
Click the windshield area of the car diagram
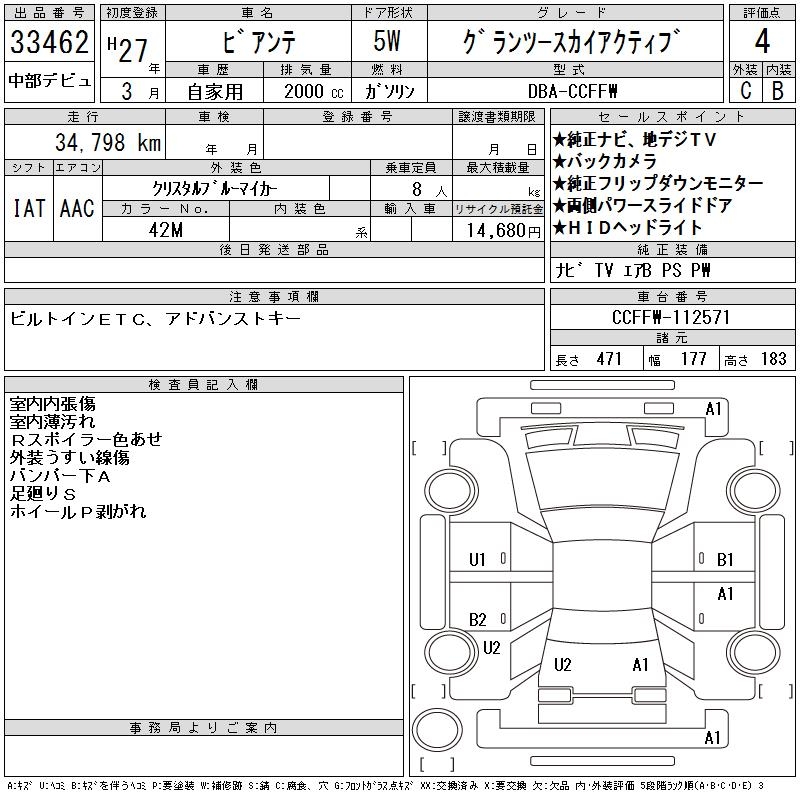[598, 470]
